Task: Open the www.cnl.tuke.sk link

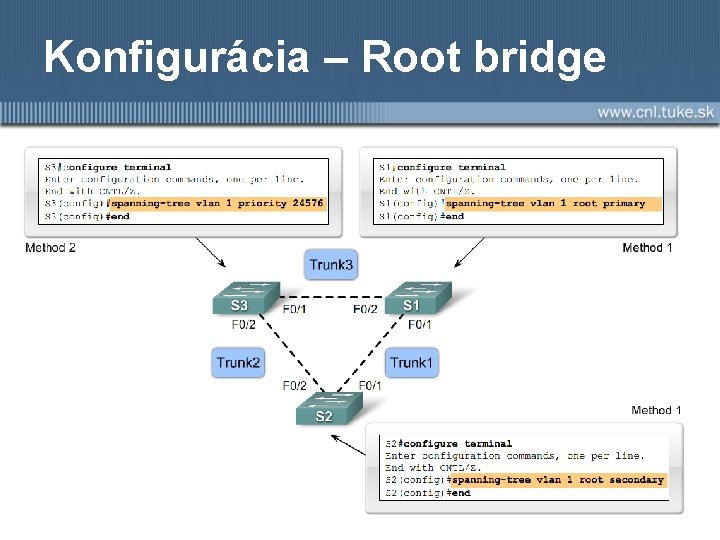Action: coord(656,112)
